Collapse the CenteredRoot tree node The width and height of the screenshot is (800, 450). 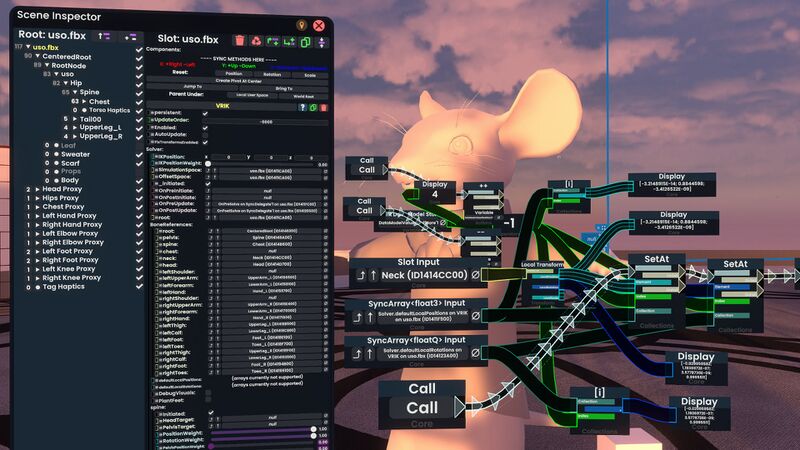(37, 56)
